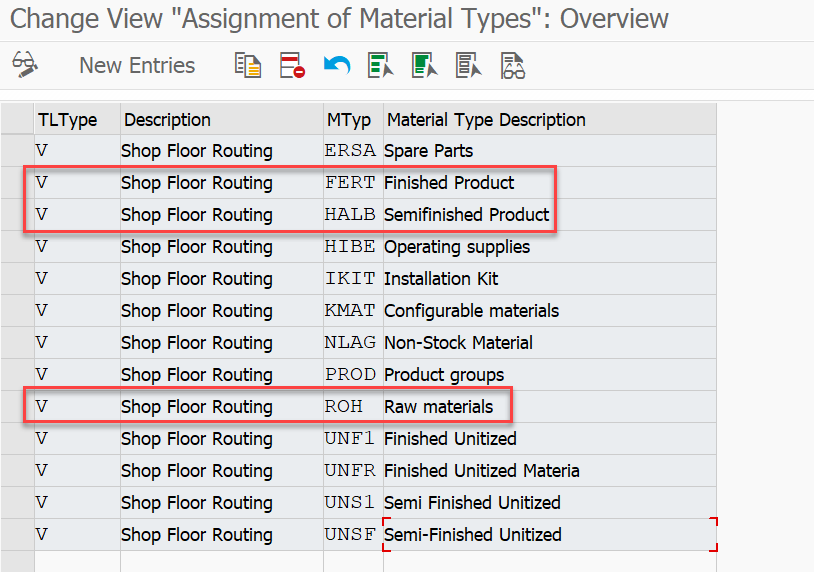Click the Delete entry icon
814x572 pixels.
(292, 65)
